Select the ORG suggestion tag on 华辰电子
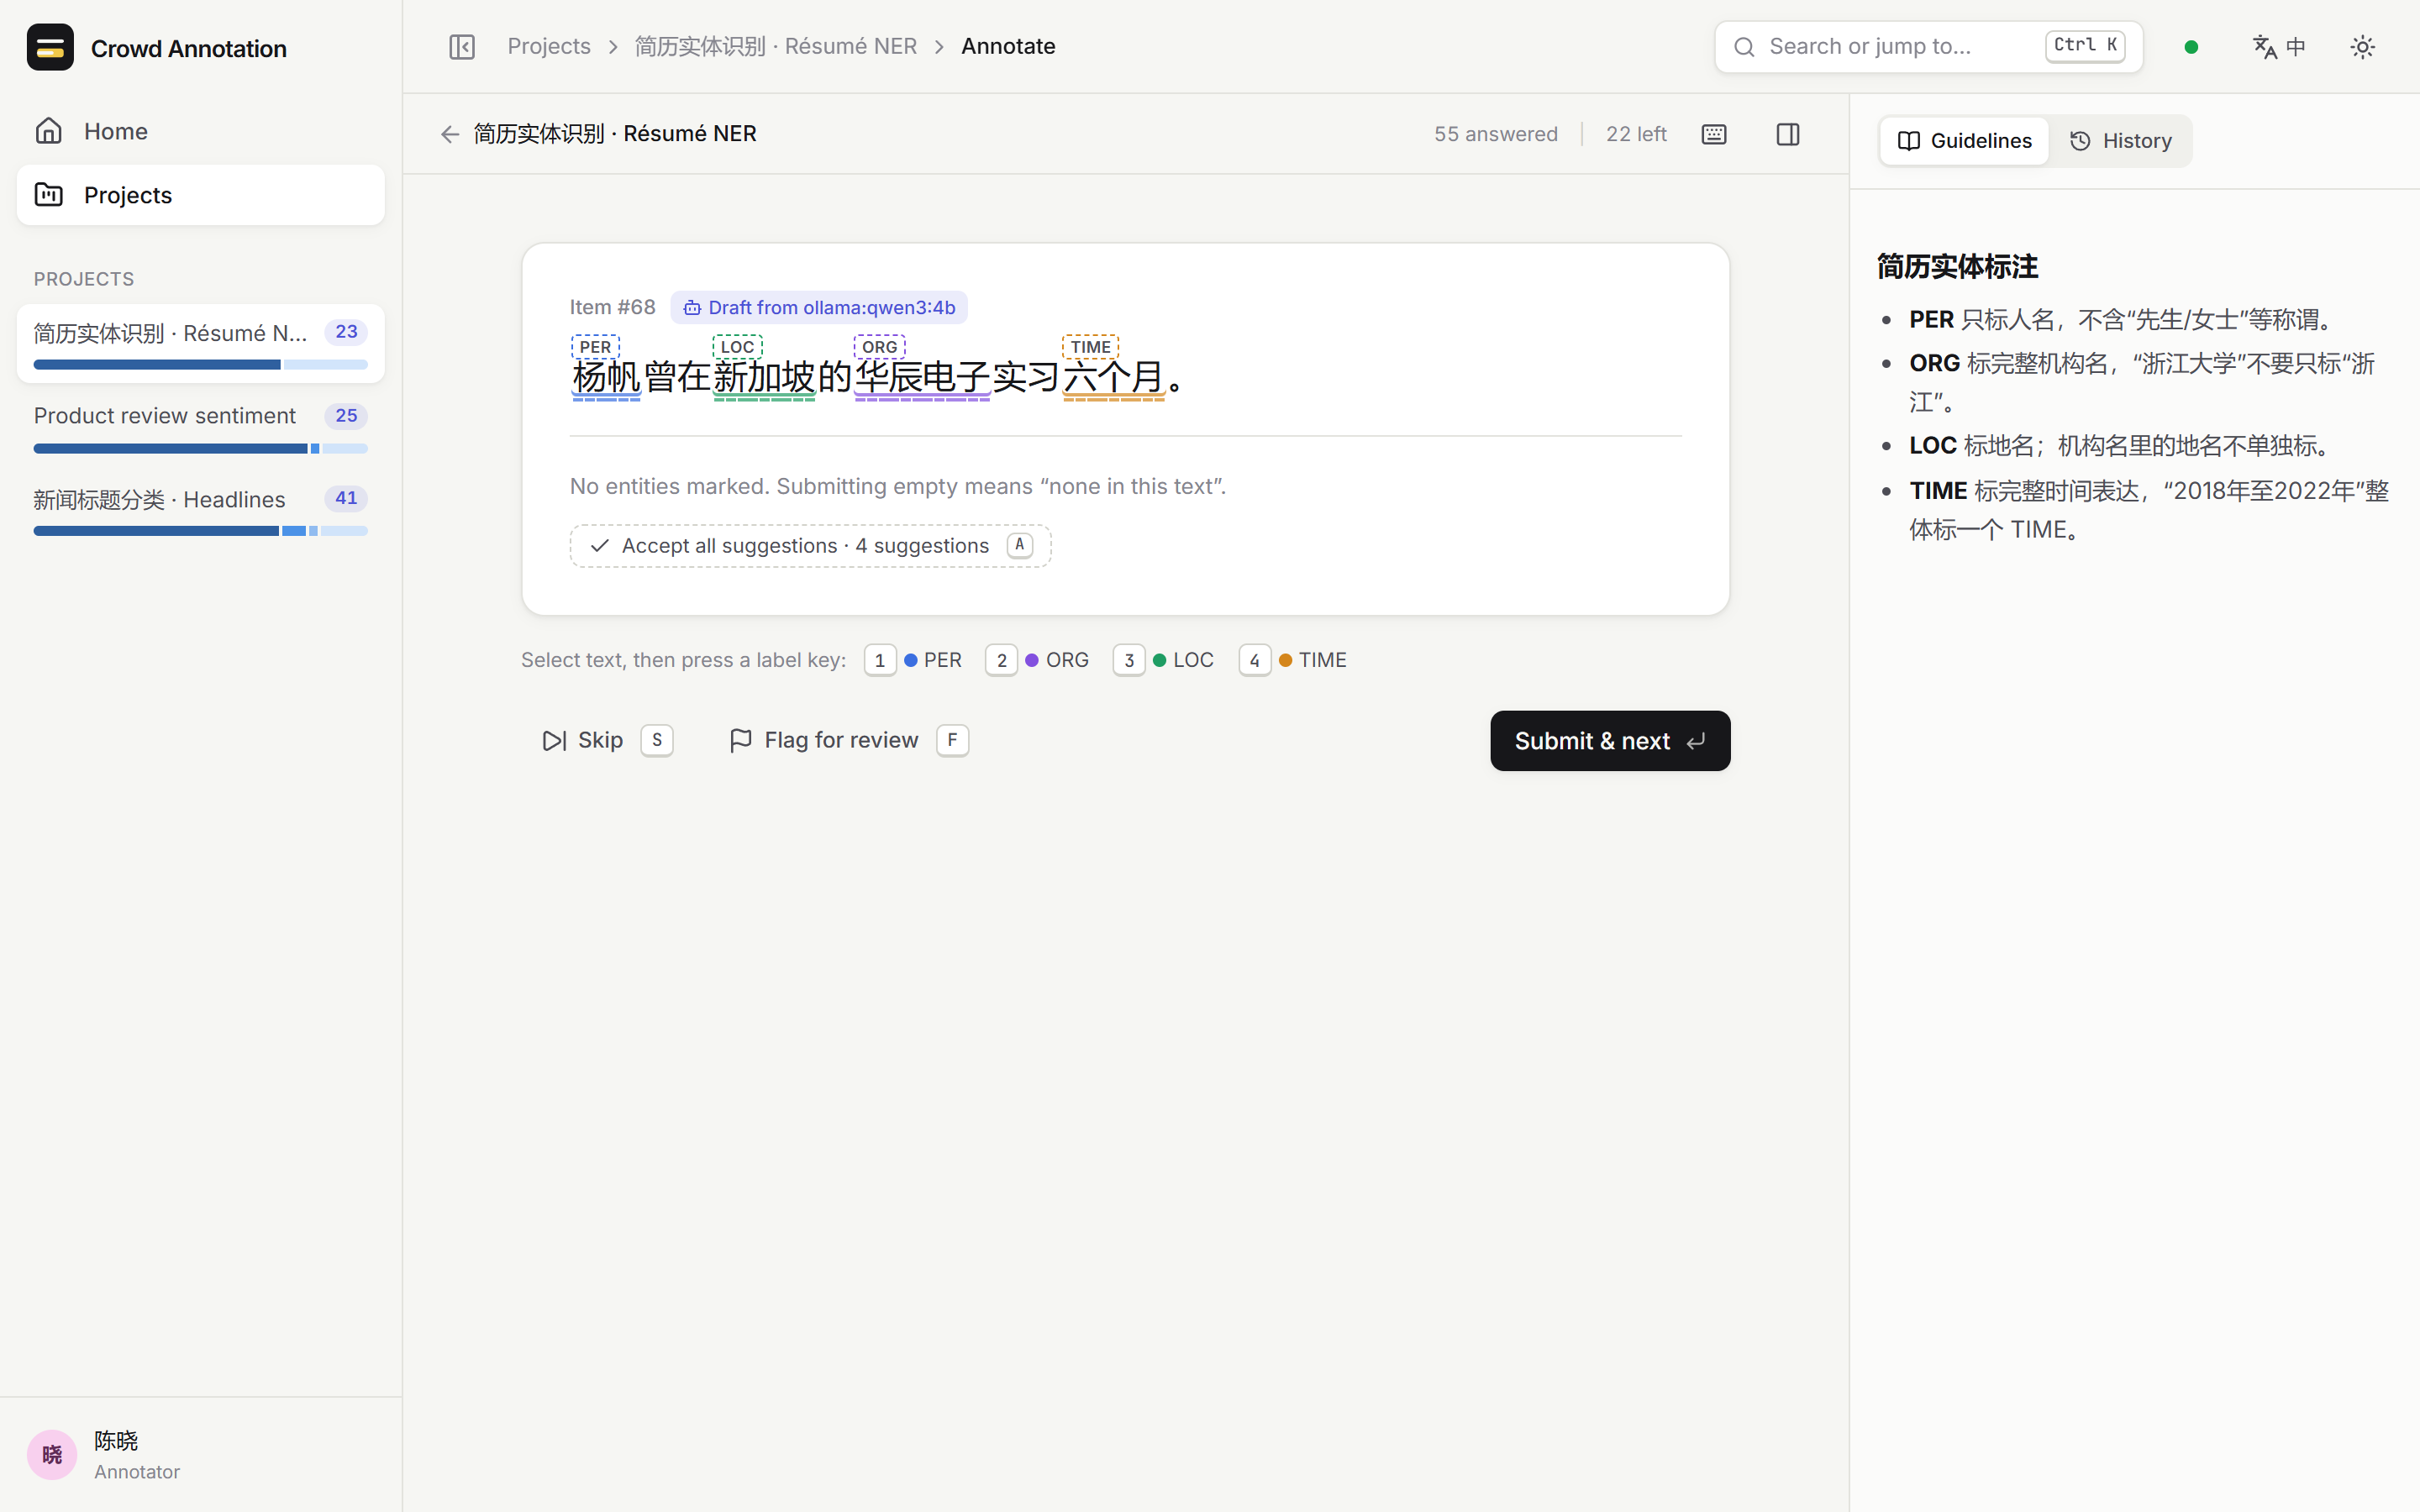Screen dimensions: 2420x1512 point(880,347)
